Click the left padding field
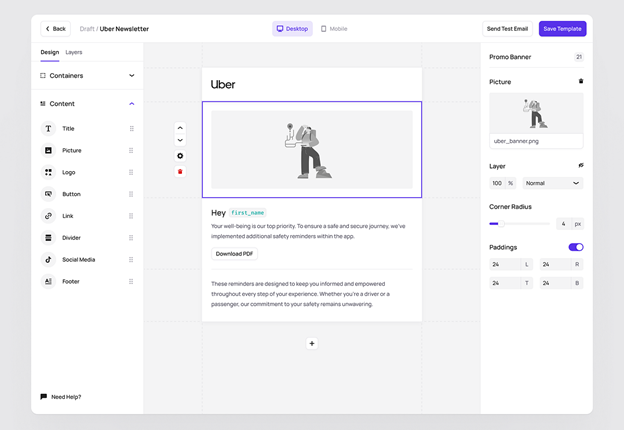The height and width of the screenshot is (430, 624). tap(511, 264)
